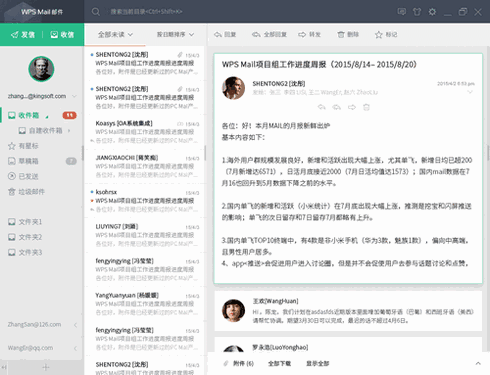490x375 pixels.
Task: Click the search magnifier icon
Action: 96,12
